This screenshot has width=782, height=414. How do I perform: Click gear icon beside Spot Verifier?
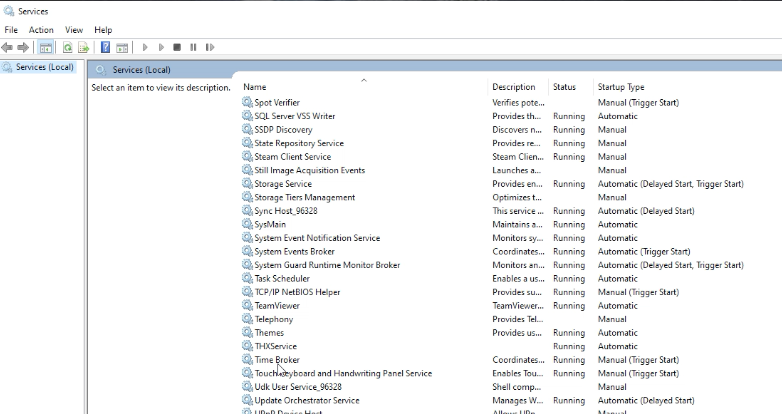point(247,102)
